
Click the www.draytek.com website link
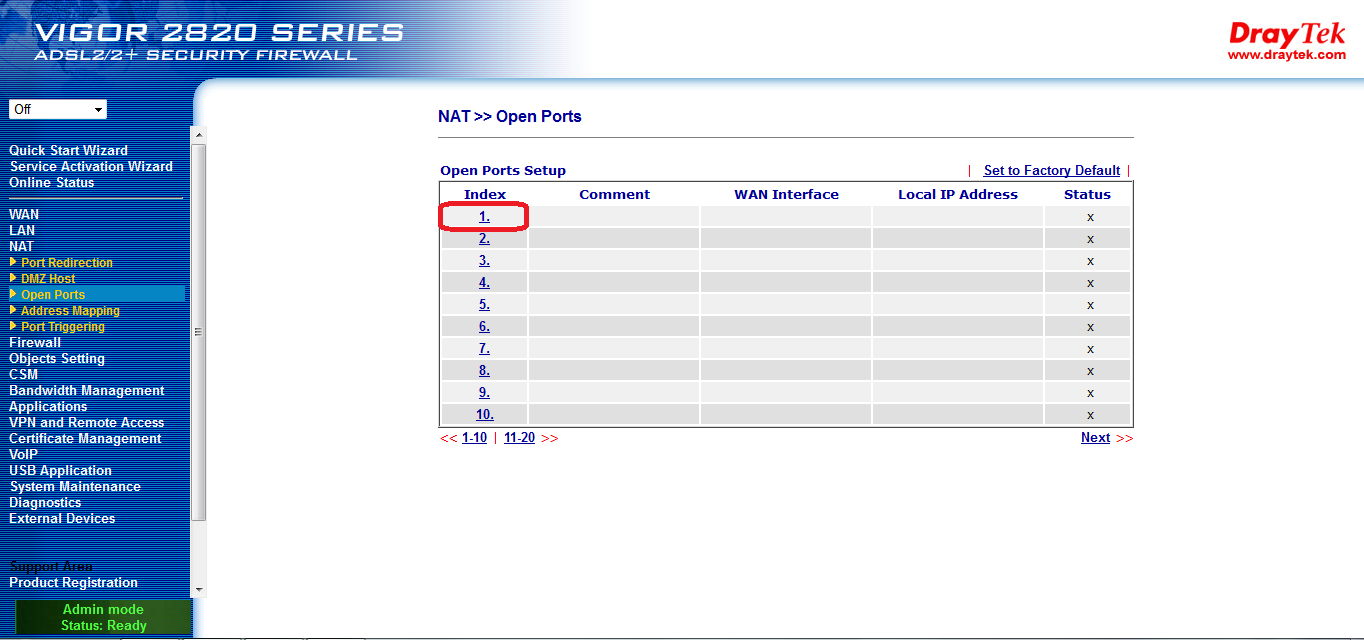1286,55
